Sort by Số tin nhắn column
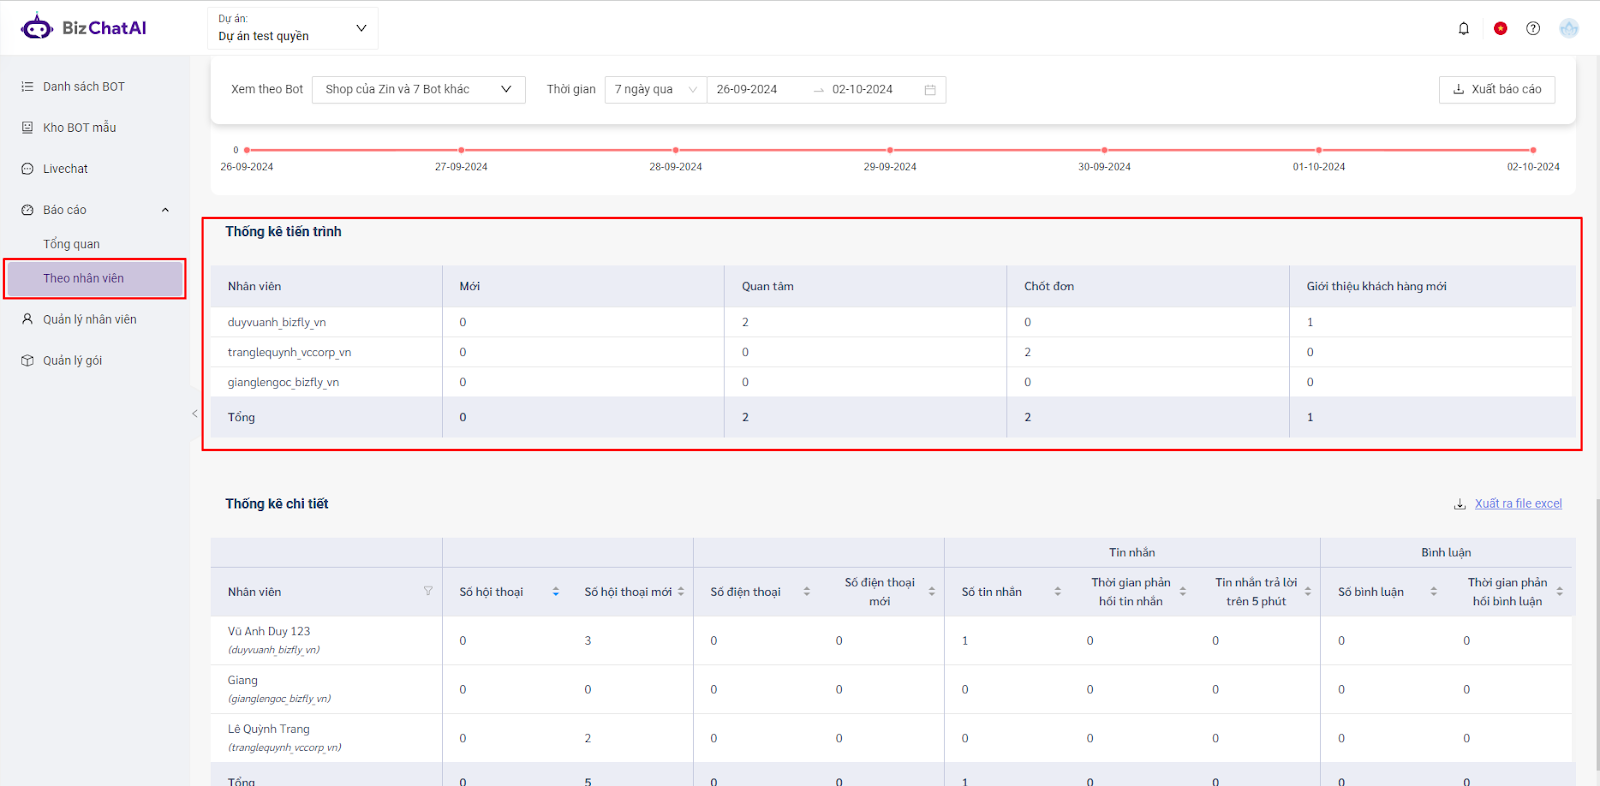Viewport: 1600px width, 786px height. pos(1057,592)
